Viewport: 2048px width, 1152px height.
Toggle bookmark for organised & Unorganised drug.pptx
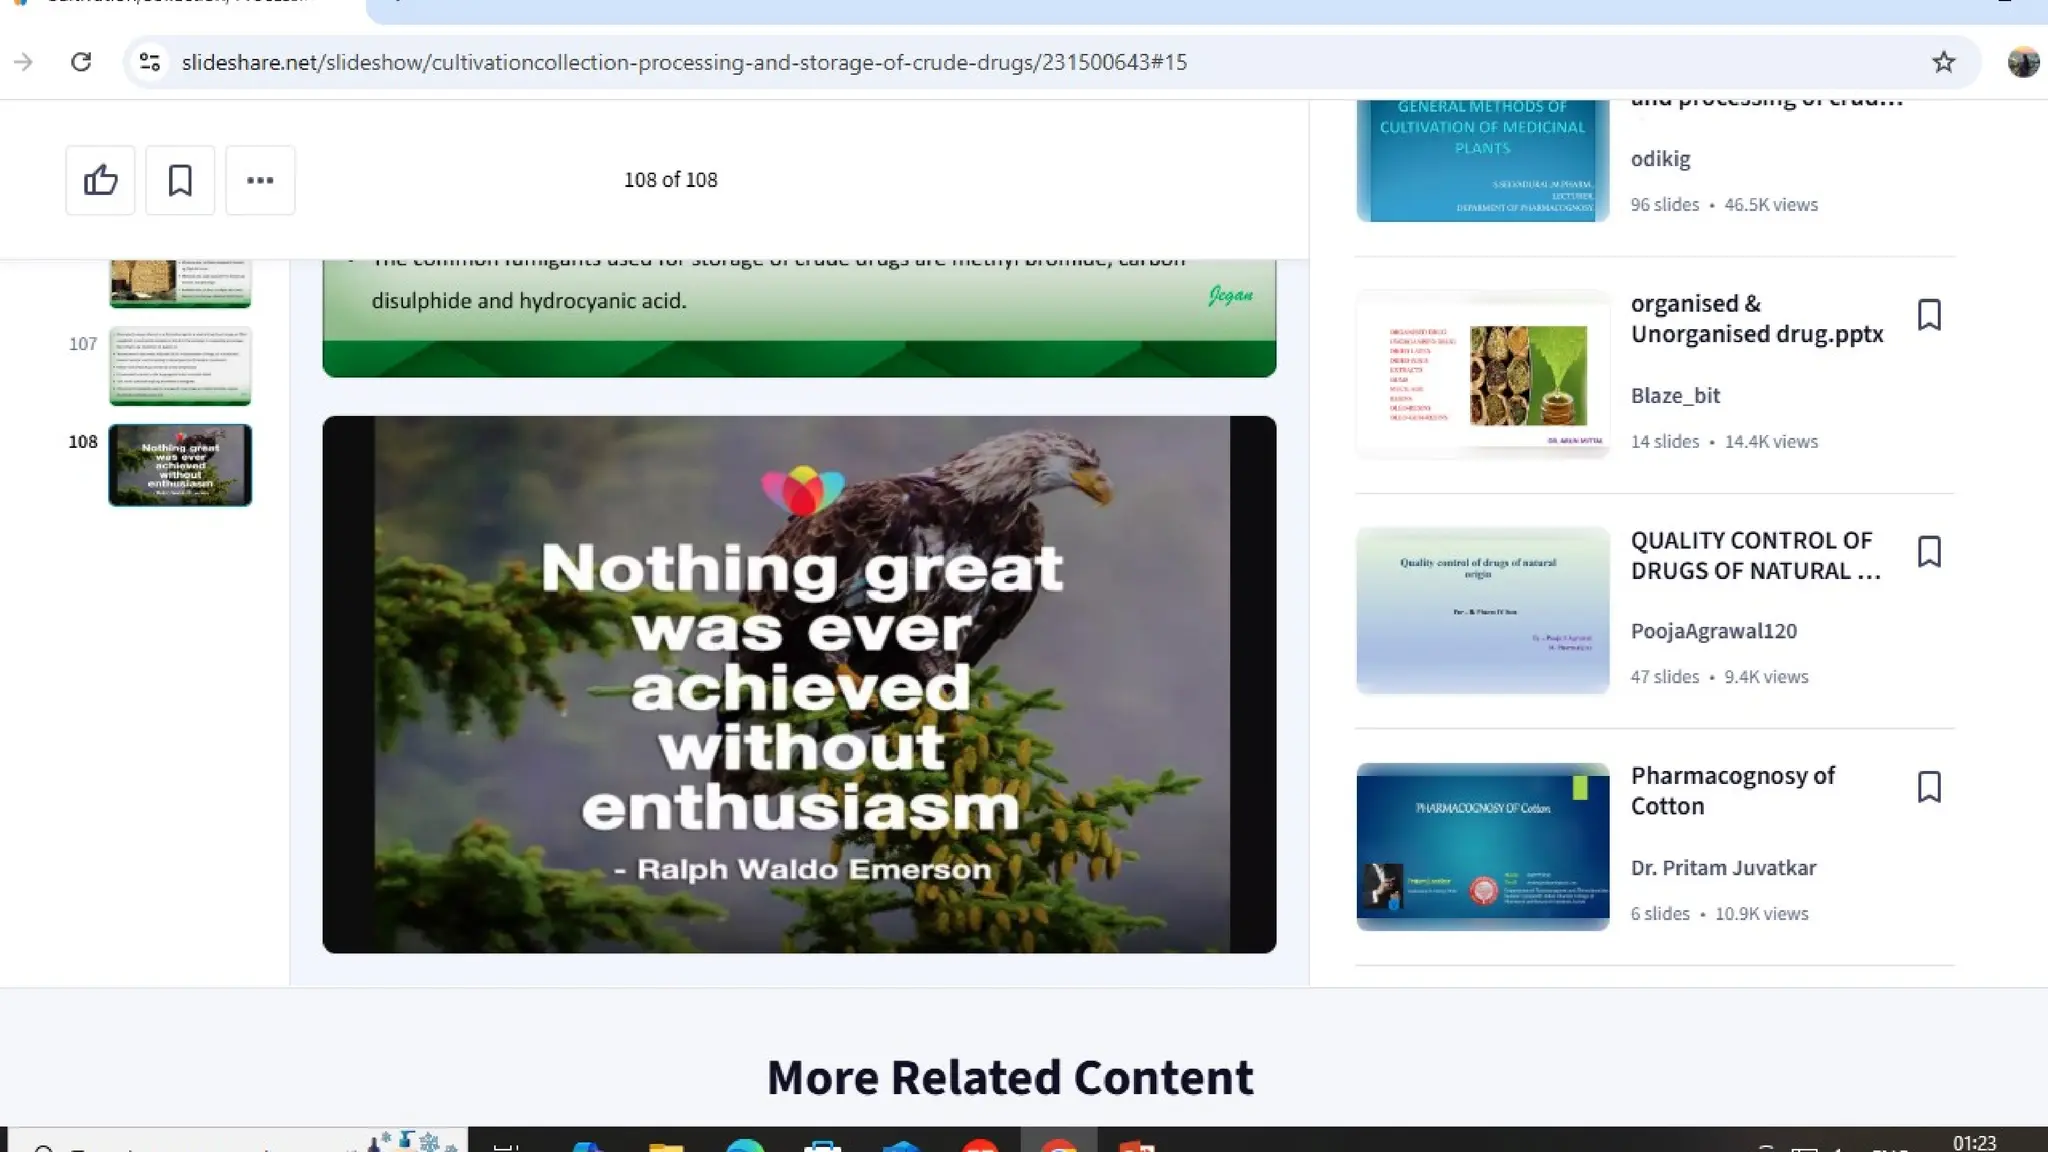point(1929,315)
